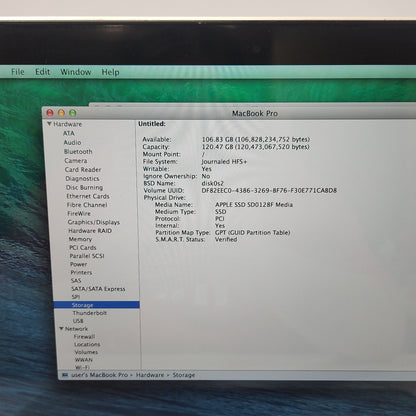Select Graphics/Displays in the sidebar
The height and width of the screenshot is (416, 416).
tap(94, 222)
